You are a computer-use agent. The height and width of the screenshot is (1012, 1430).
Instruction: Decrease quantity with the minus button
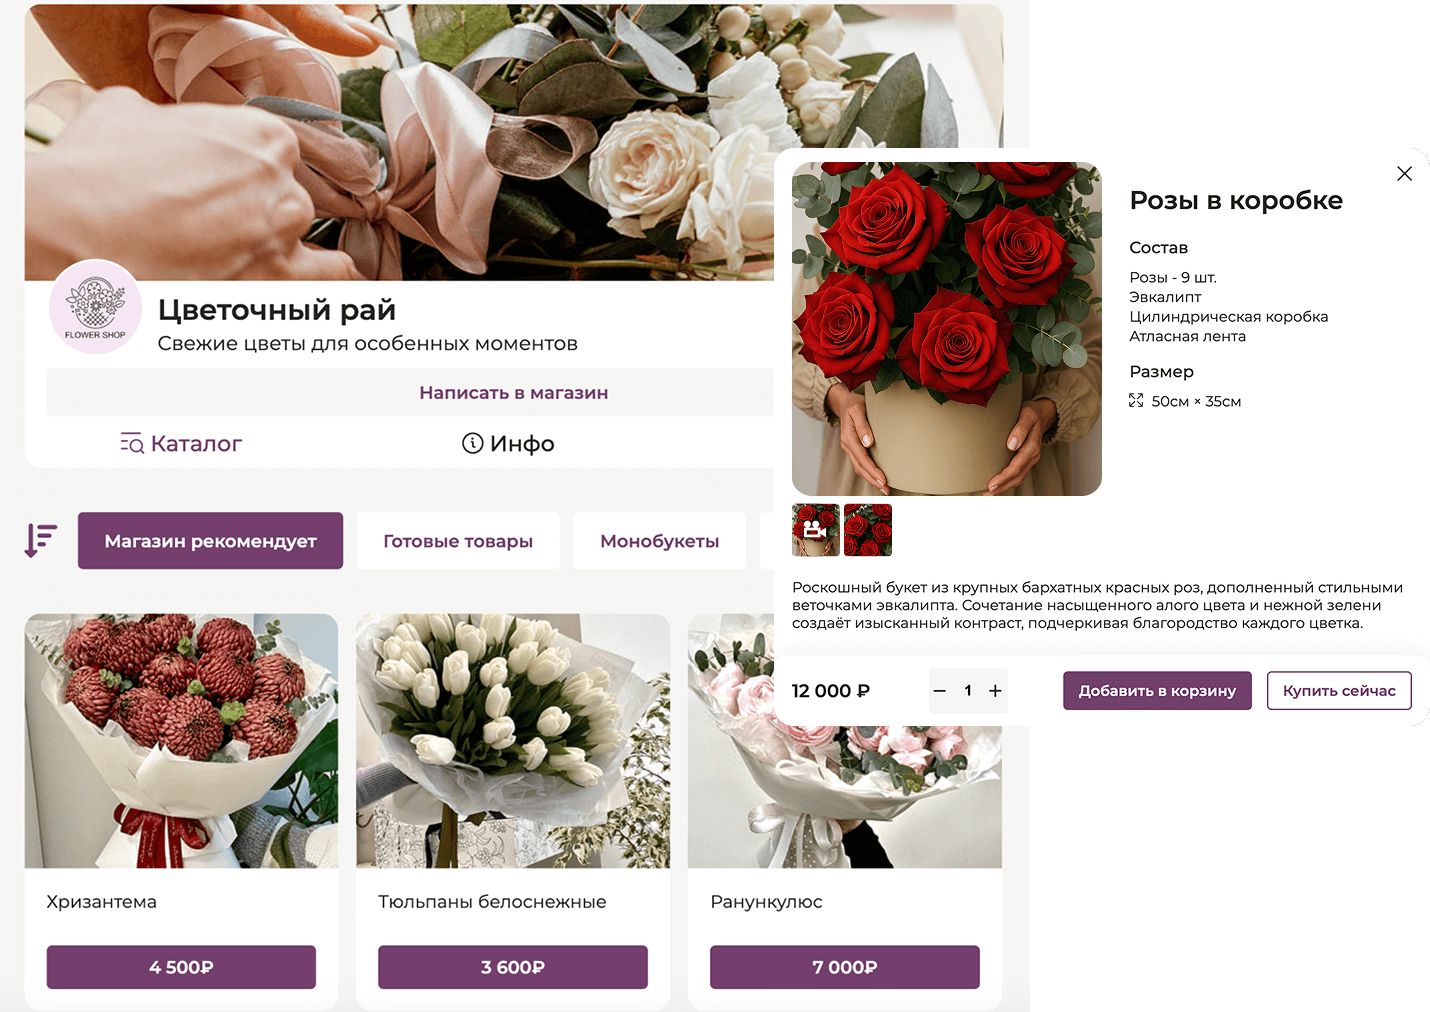(940, 691)
